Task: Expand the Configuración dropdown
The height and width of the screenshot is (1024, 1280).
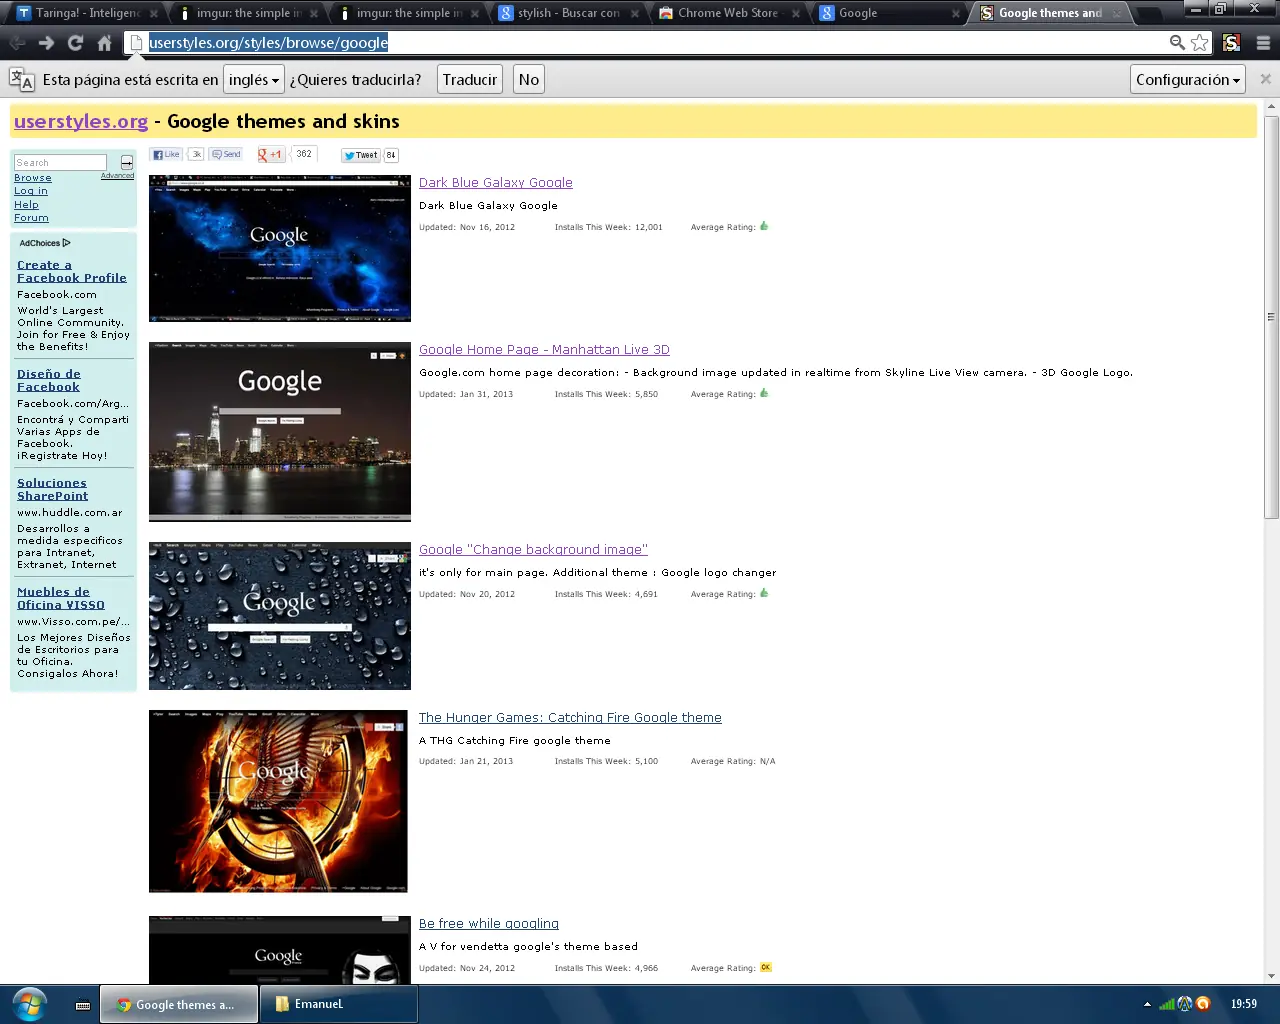Action: point(1188,80)
